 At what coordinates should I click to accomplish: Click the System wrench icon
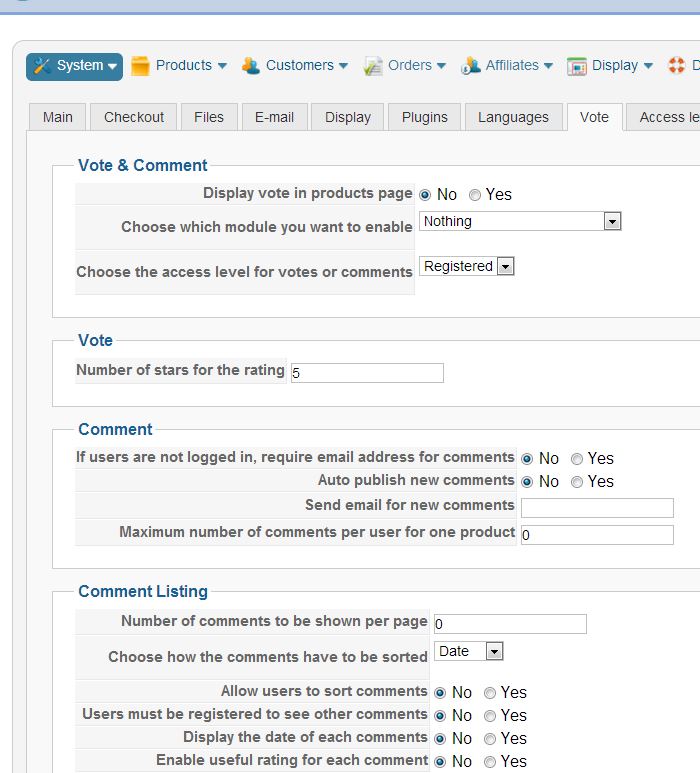click(41, 66)
